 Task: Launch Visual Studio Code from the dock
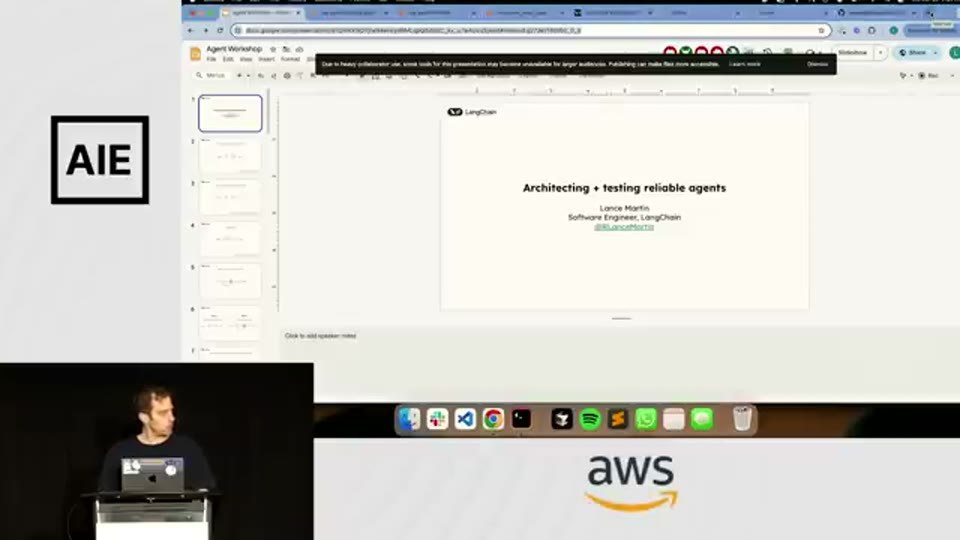pos(465,419)
